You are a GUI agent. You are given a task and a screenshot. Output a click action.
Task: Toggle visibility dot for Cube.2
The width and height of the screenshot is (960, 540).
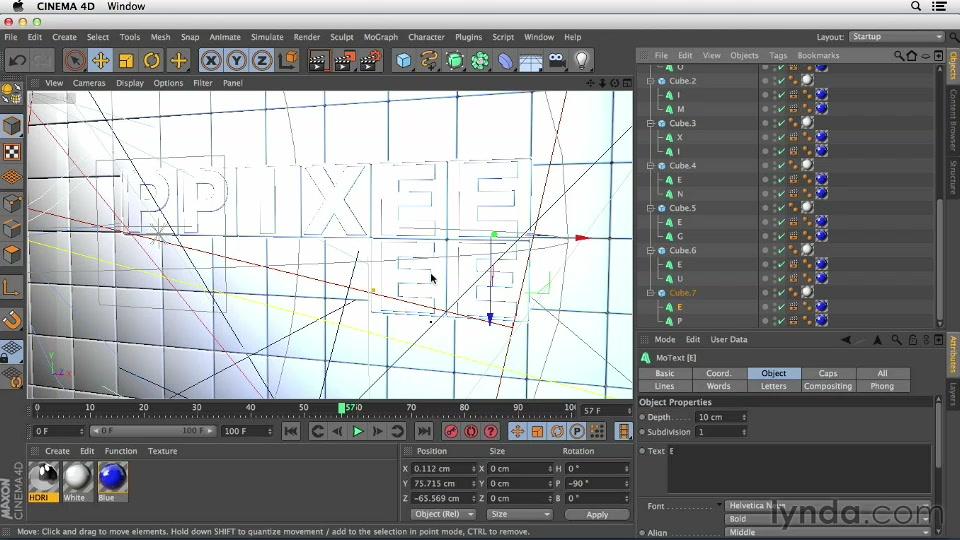pos(765,80)
